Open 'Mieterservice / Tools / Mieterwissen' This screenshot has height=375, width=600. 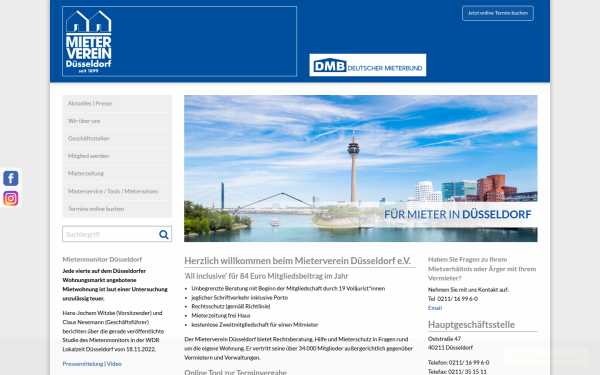click(x=117, y=191)
